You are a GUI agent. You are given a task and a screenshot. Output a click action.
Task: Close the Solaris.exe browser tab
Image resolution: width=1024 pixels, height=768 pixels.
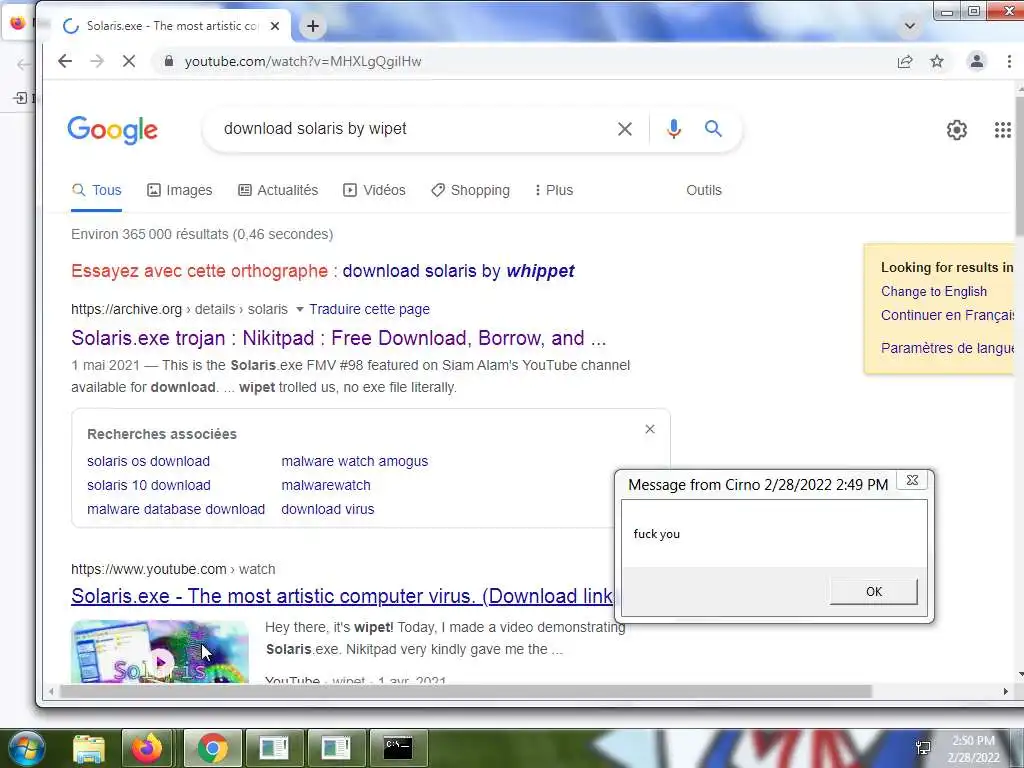pyautogui.click(x=275, y=26)
